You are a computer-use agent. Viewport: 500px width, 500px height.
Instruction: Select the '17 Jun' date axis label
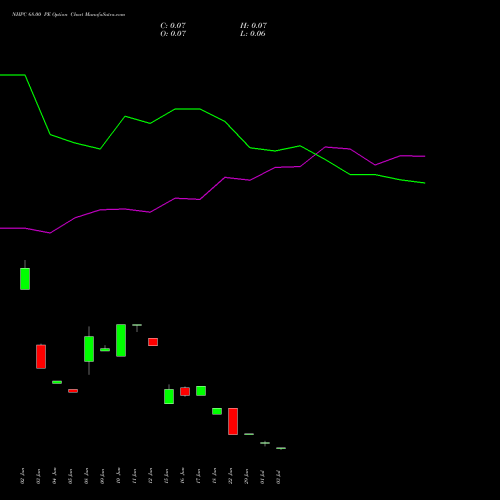[198, 476]
